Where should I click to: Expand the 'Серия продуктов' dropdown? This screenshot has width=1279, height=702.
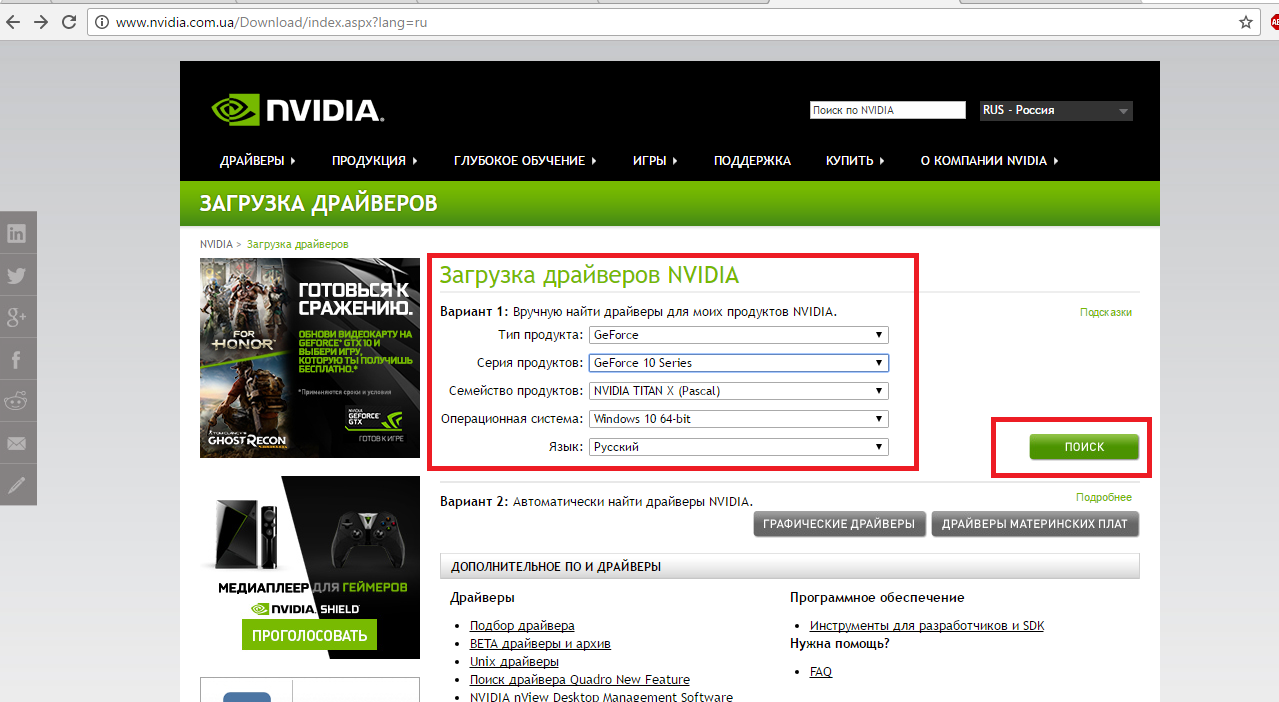click(738, 363)
